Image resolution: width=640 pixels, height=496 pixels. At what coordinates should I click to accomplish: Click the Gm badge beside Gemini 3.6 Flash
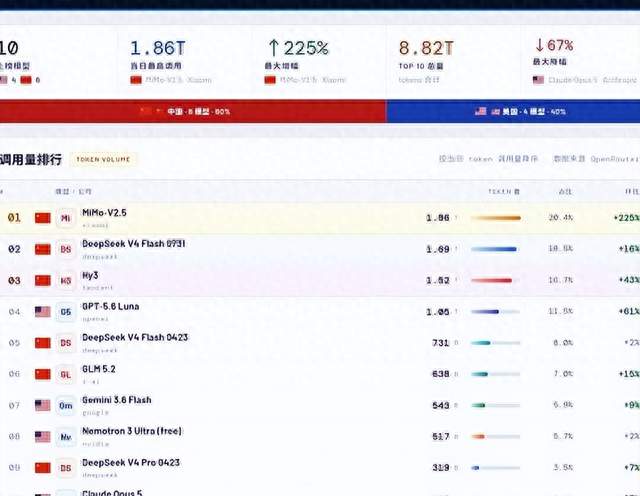pyautogui.click(x=65, y=406)
